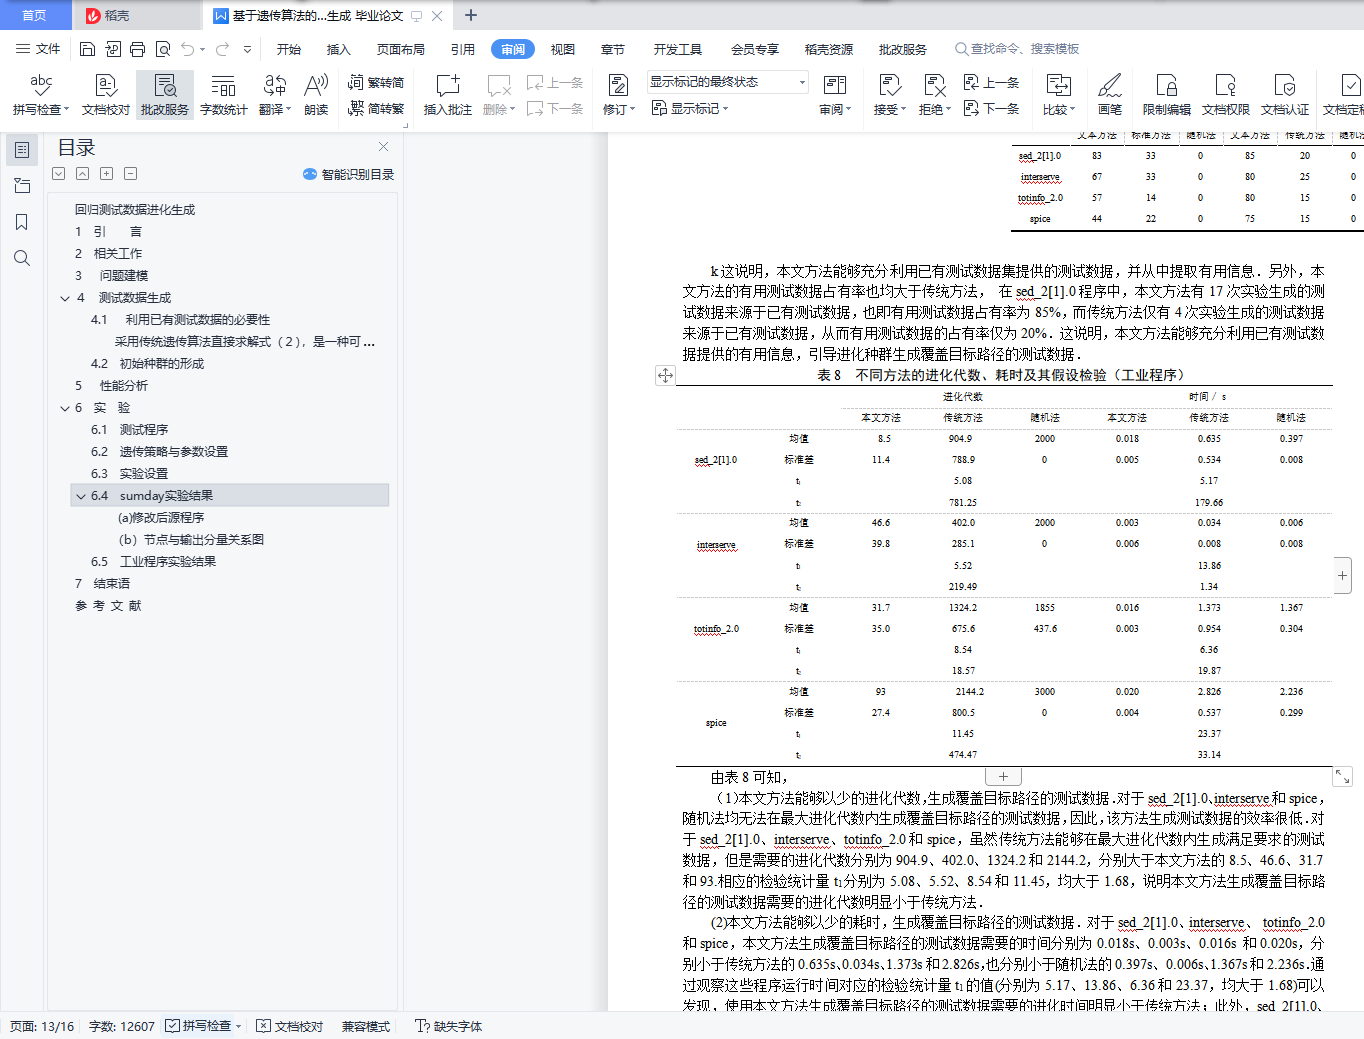Screen dimensions: 1364x1039
Task: Go to outline item '6.5 工业程序实验结果'
Action: coord(154,562)
